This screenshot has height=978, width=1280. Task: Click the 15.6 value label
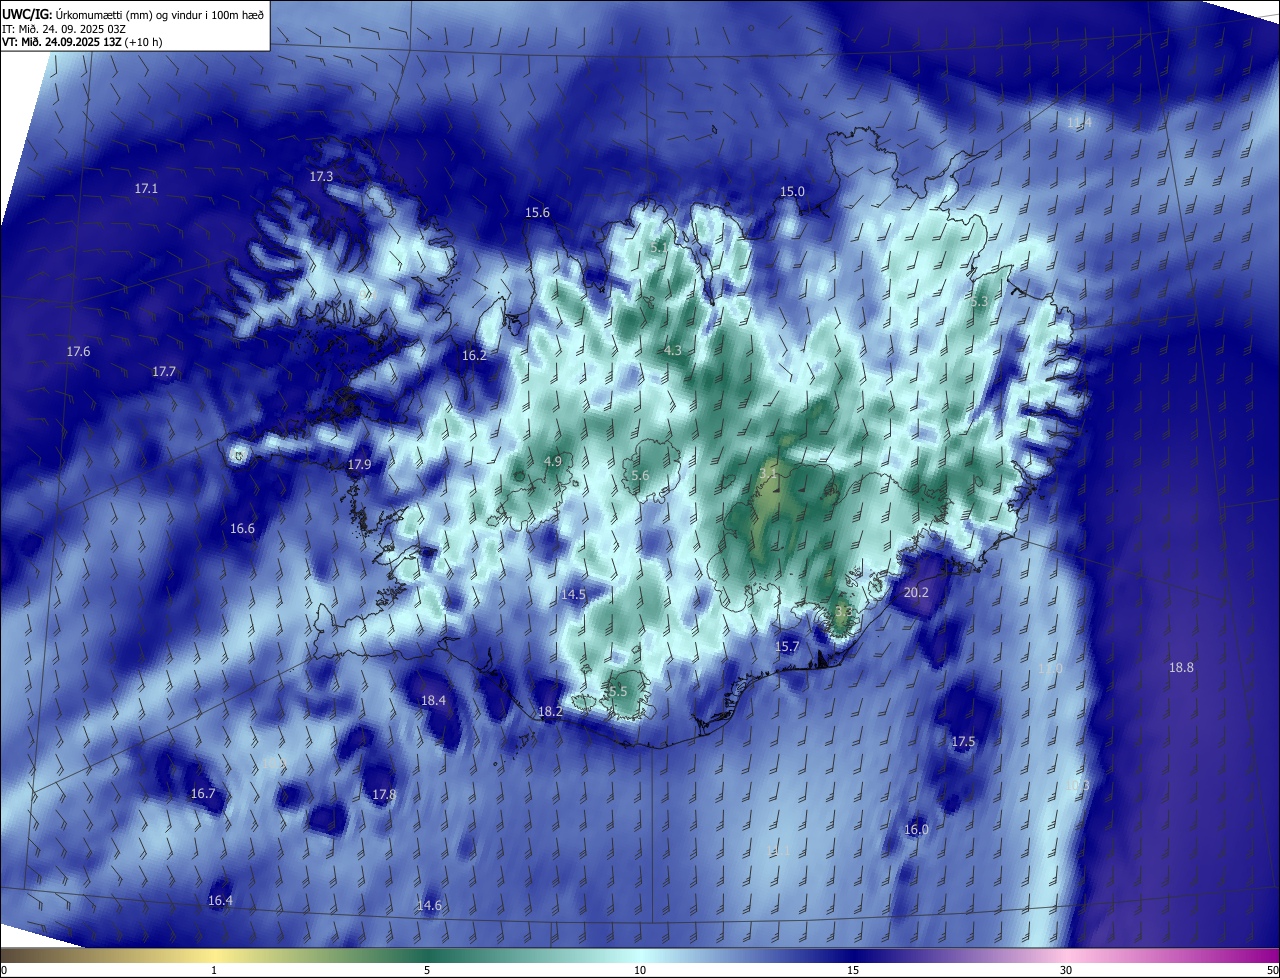[537, 212]
